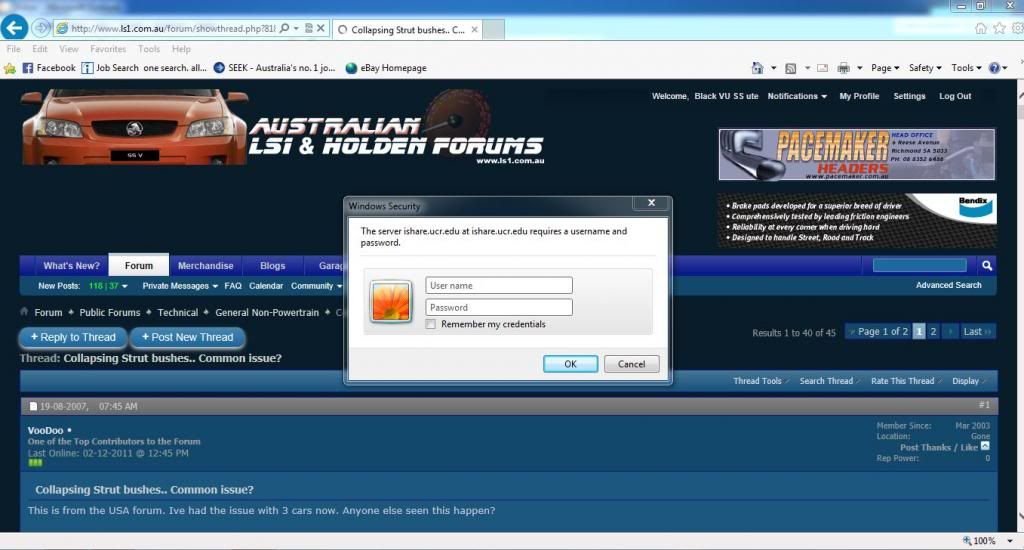1024x550 pixels.
Task: Open the Zoom 100% dropdown arrow
Action: (1010, 541)
